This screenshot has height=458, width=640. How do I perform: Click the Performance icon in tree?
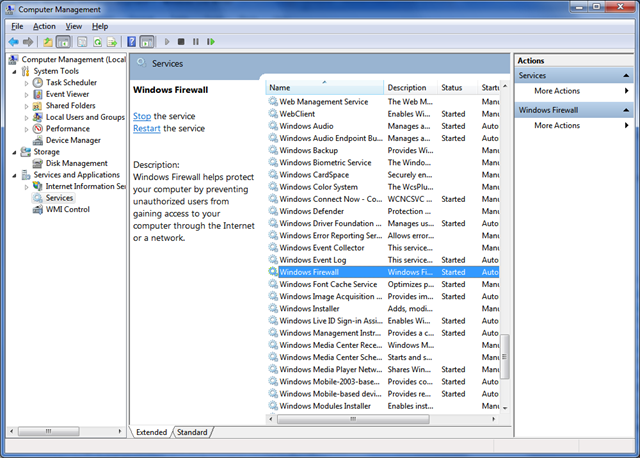point(38,129)
